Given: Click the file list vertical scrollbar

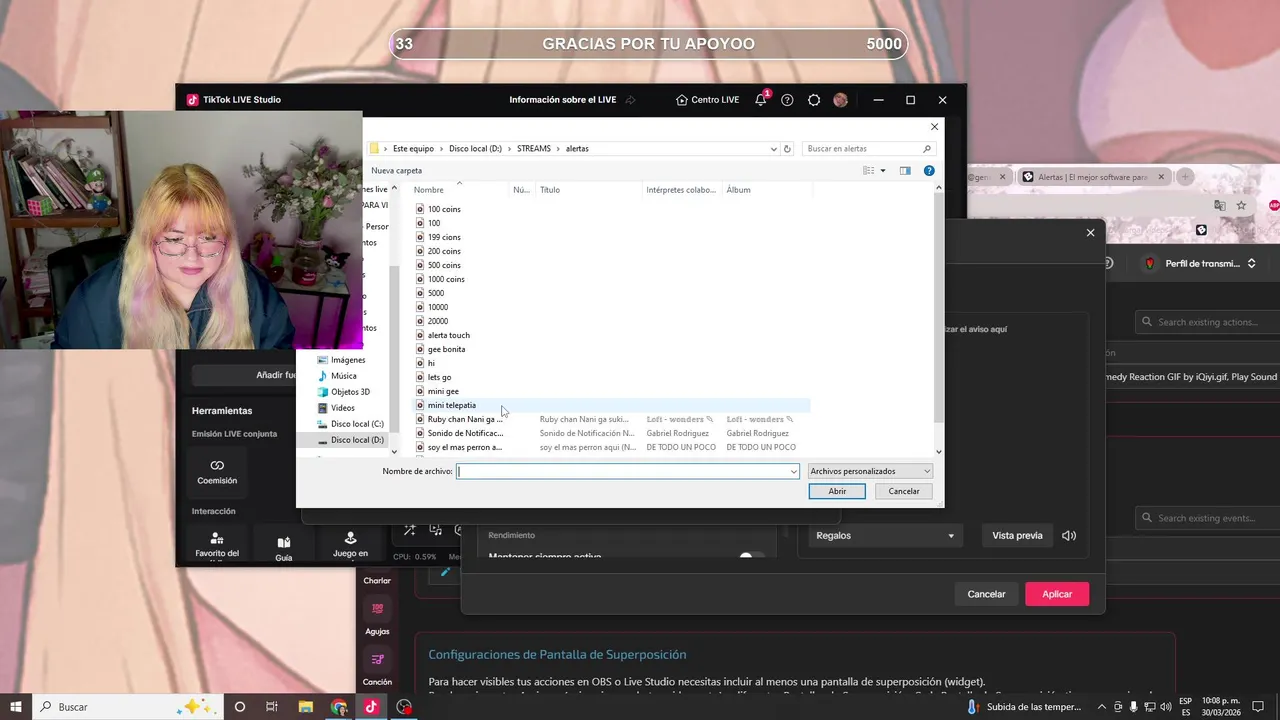Looking at the screenshot, I should [938, 305].
